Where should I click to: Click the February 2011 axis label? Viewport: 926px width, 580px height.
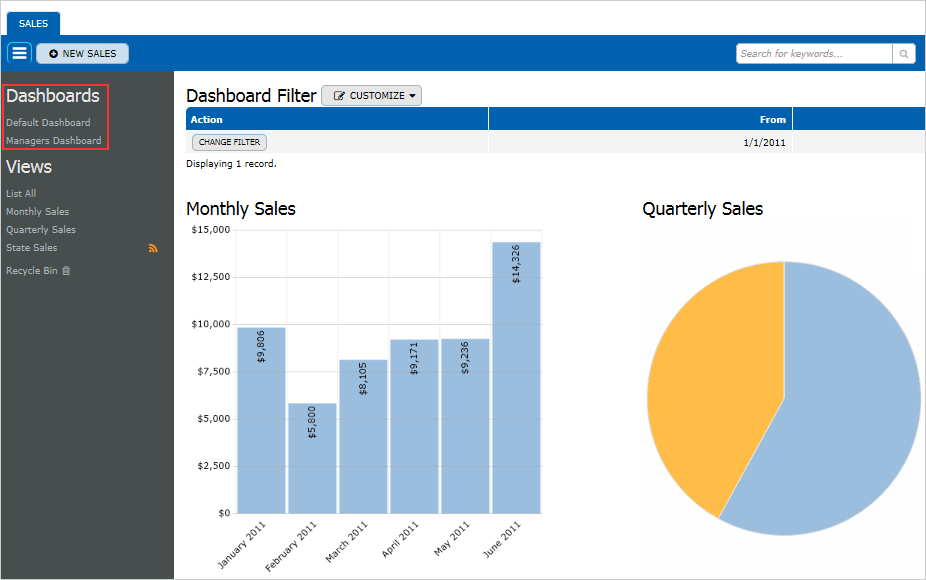point(291,547)
